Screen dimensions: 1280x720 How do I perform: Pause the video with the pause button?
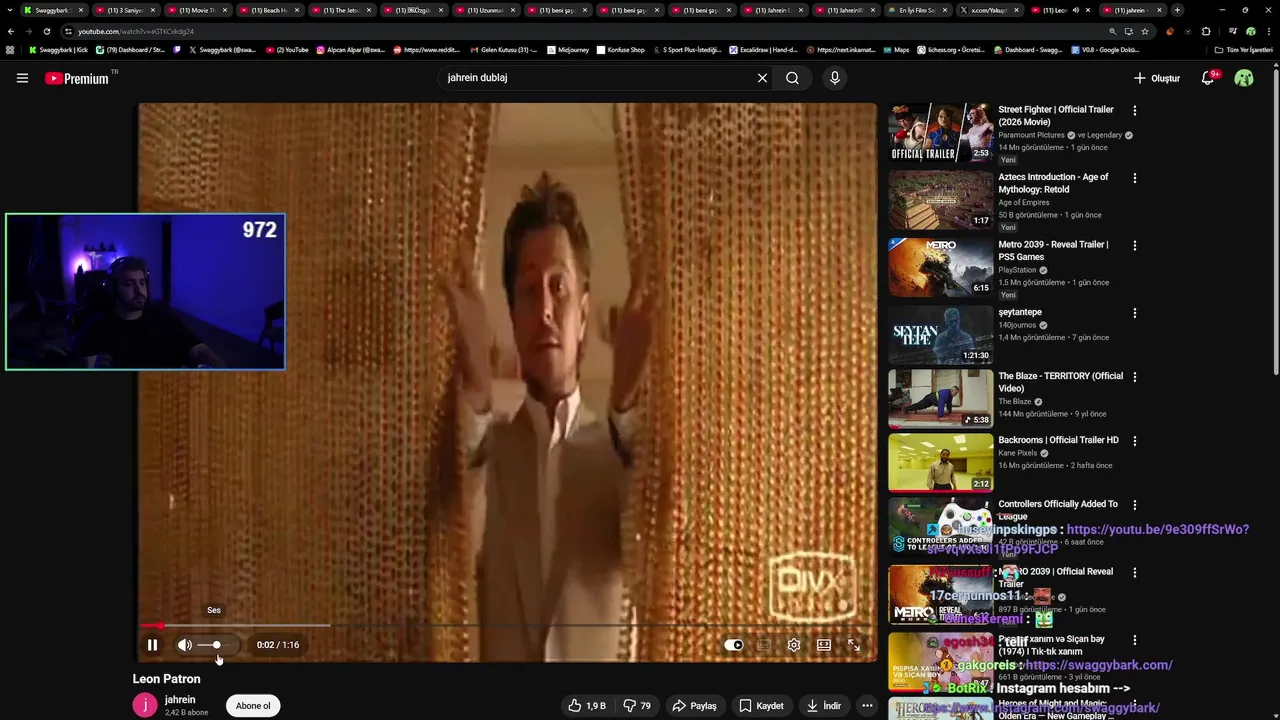152,645
